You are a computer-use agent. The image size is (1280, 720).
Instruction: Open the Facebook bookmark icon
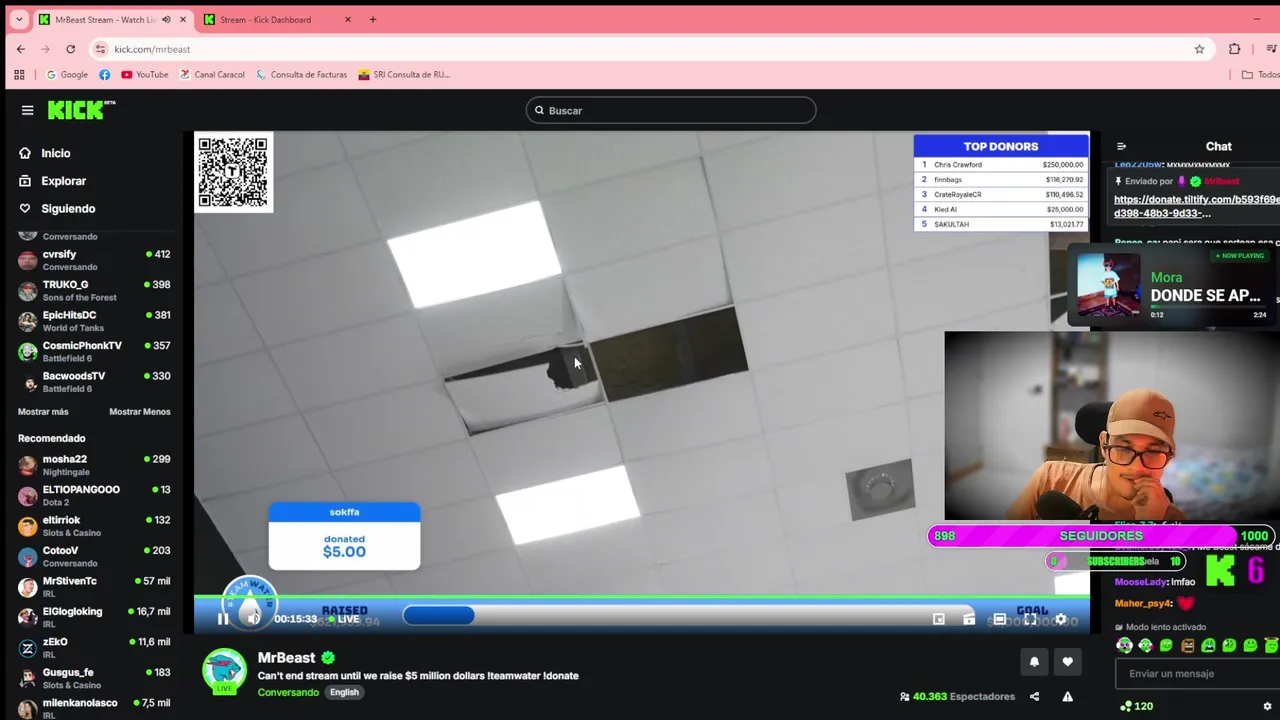click(105, 74)
